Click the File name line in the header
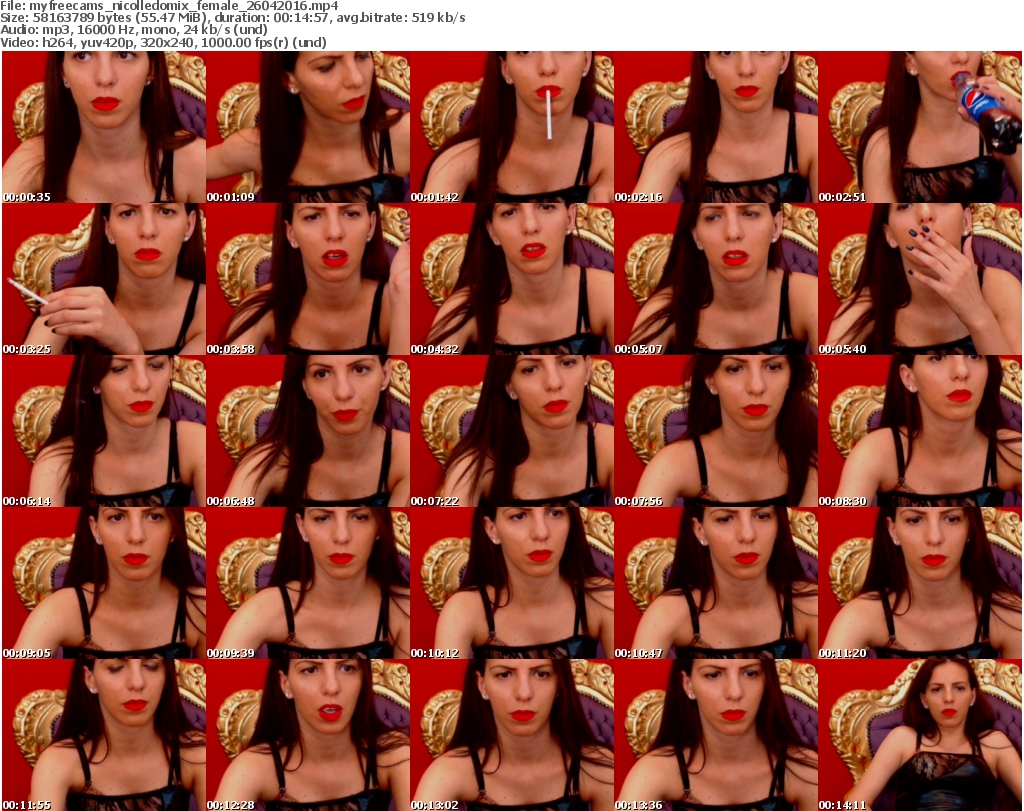 pyautogui.click(x=169, y=6)
